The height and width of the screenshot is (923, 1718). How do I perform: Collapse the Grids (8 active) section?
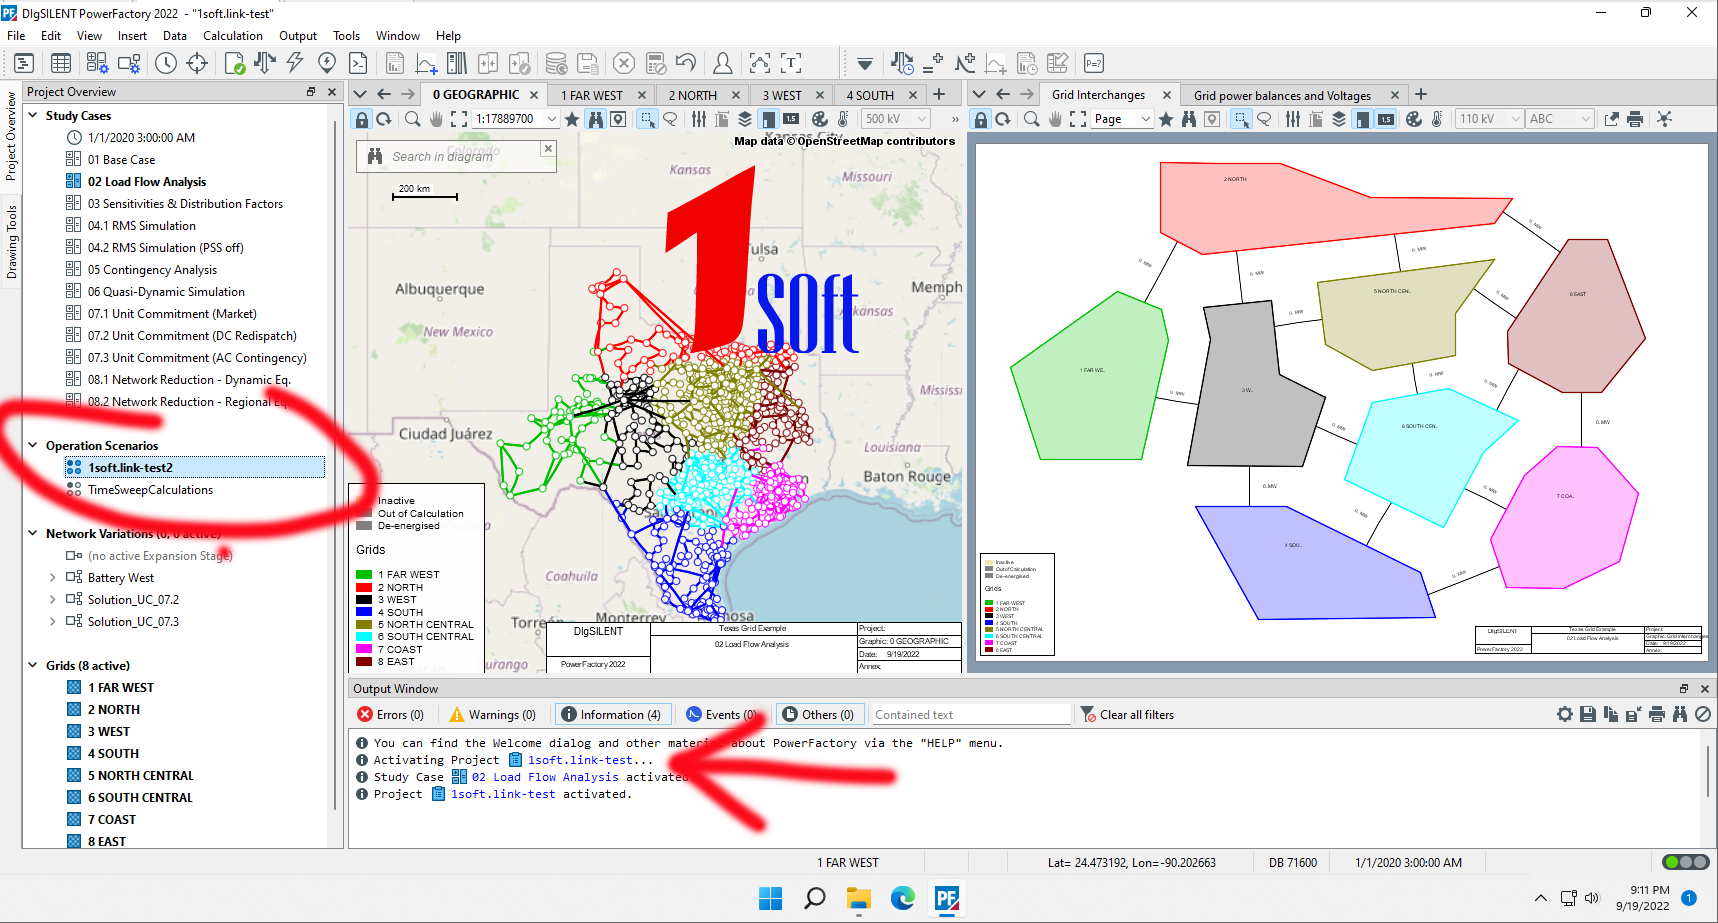[33, 665]
